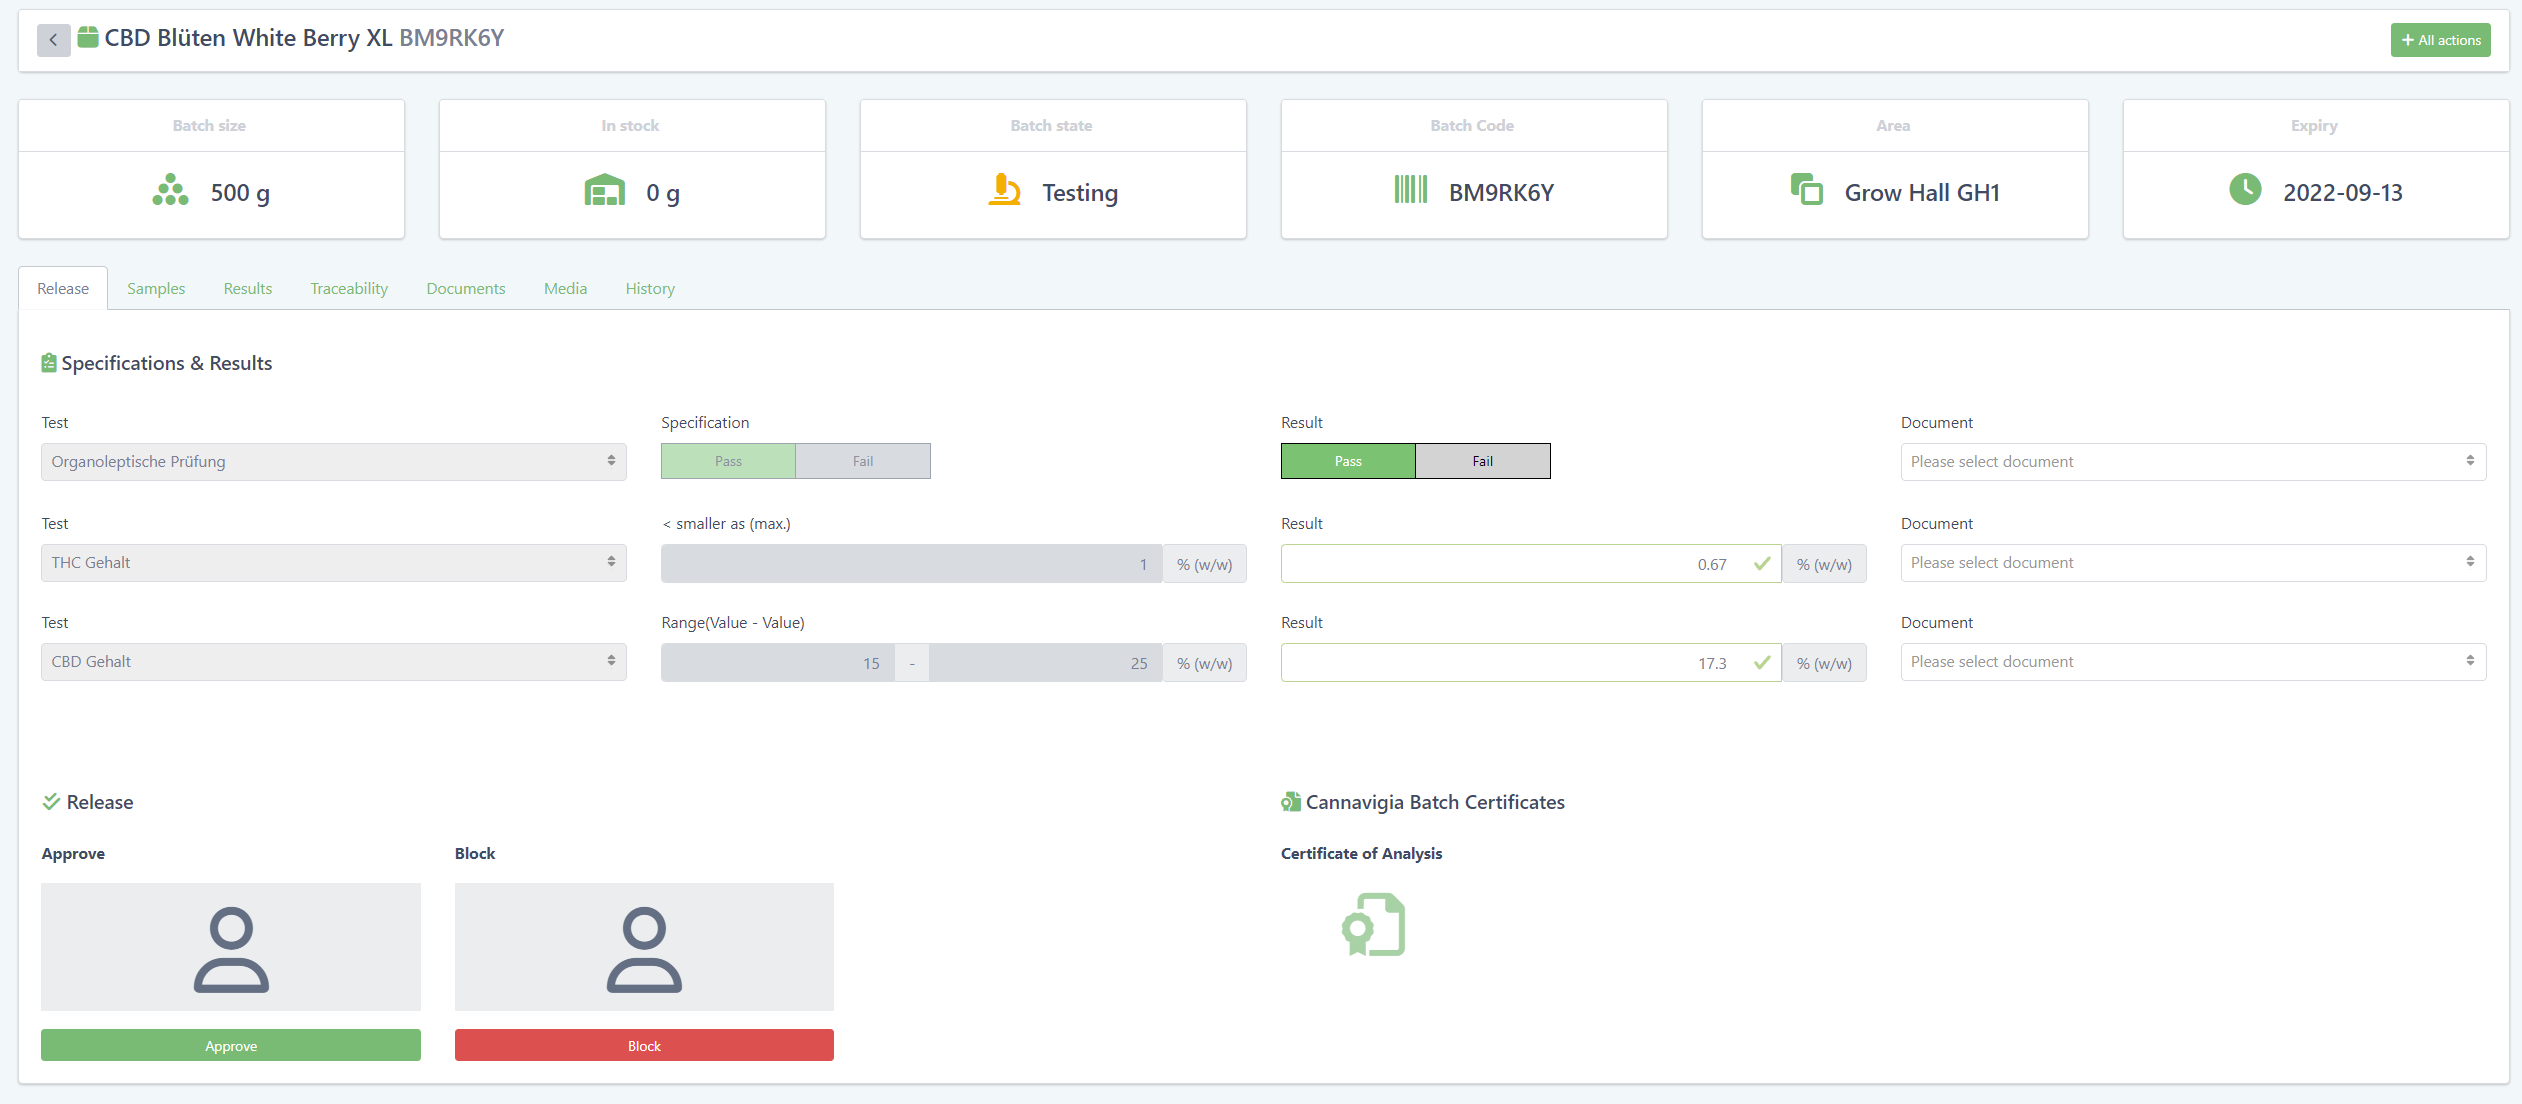This screenshot has width=2522, height=1104.
Task: Switch to the Traceability tab
Action: pos(349,289)
